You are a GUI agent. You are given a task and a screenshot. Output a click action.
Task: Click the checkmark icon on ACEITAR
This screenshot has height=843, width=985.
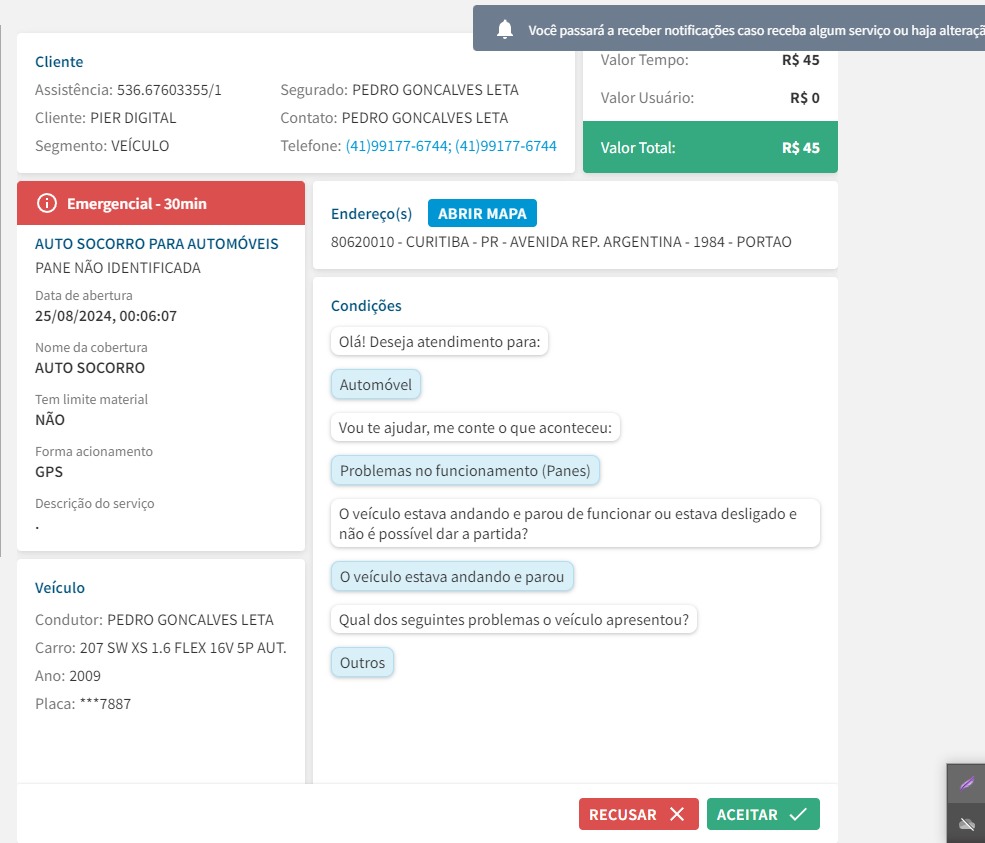(798, 814)
